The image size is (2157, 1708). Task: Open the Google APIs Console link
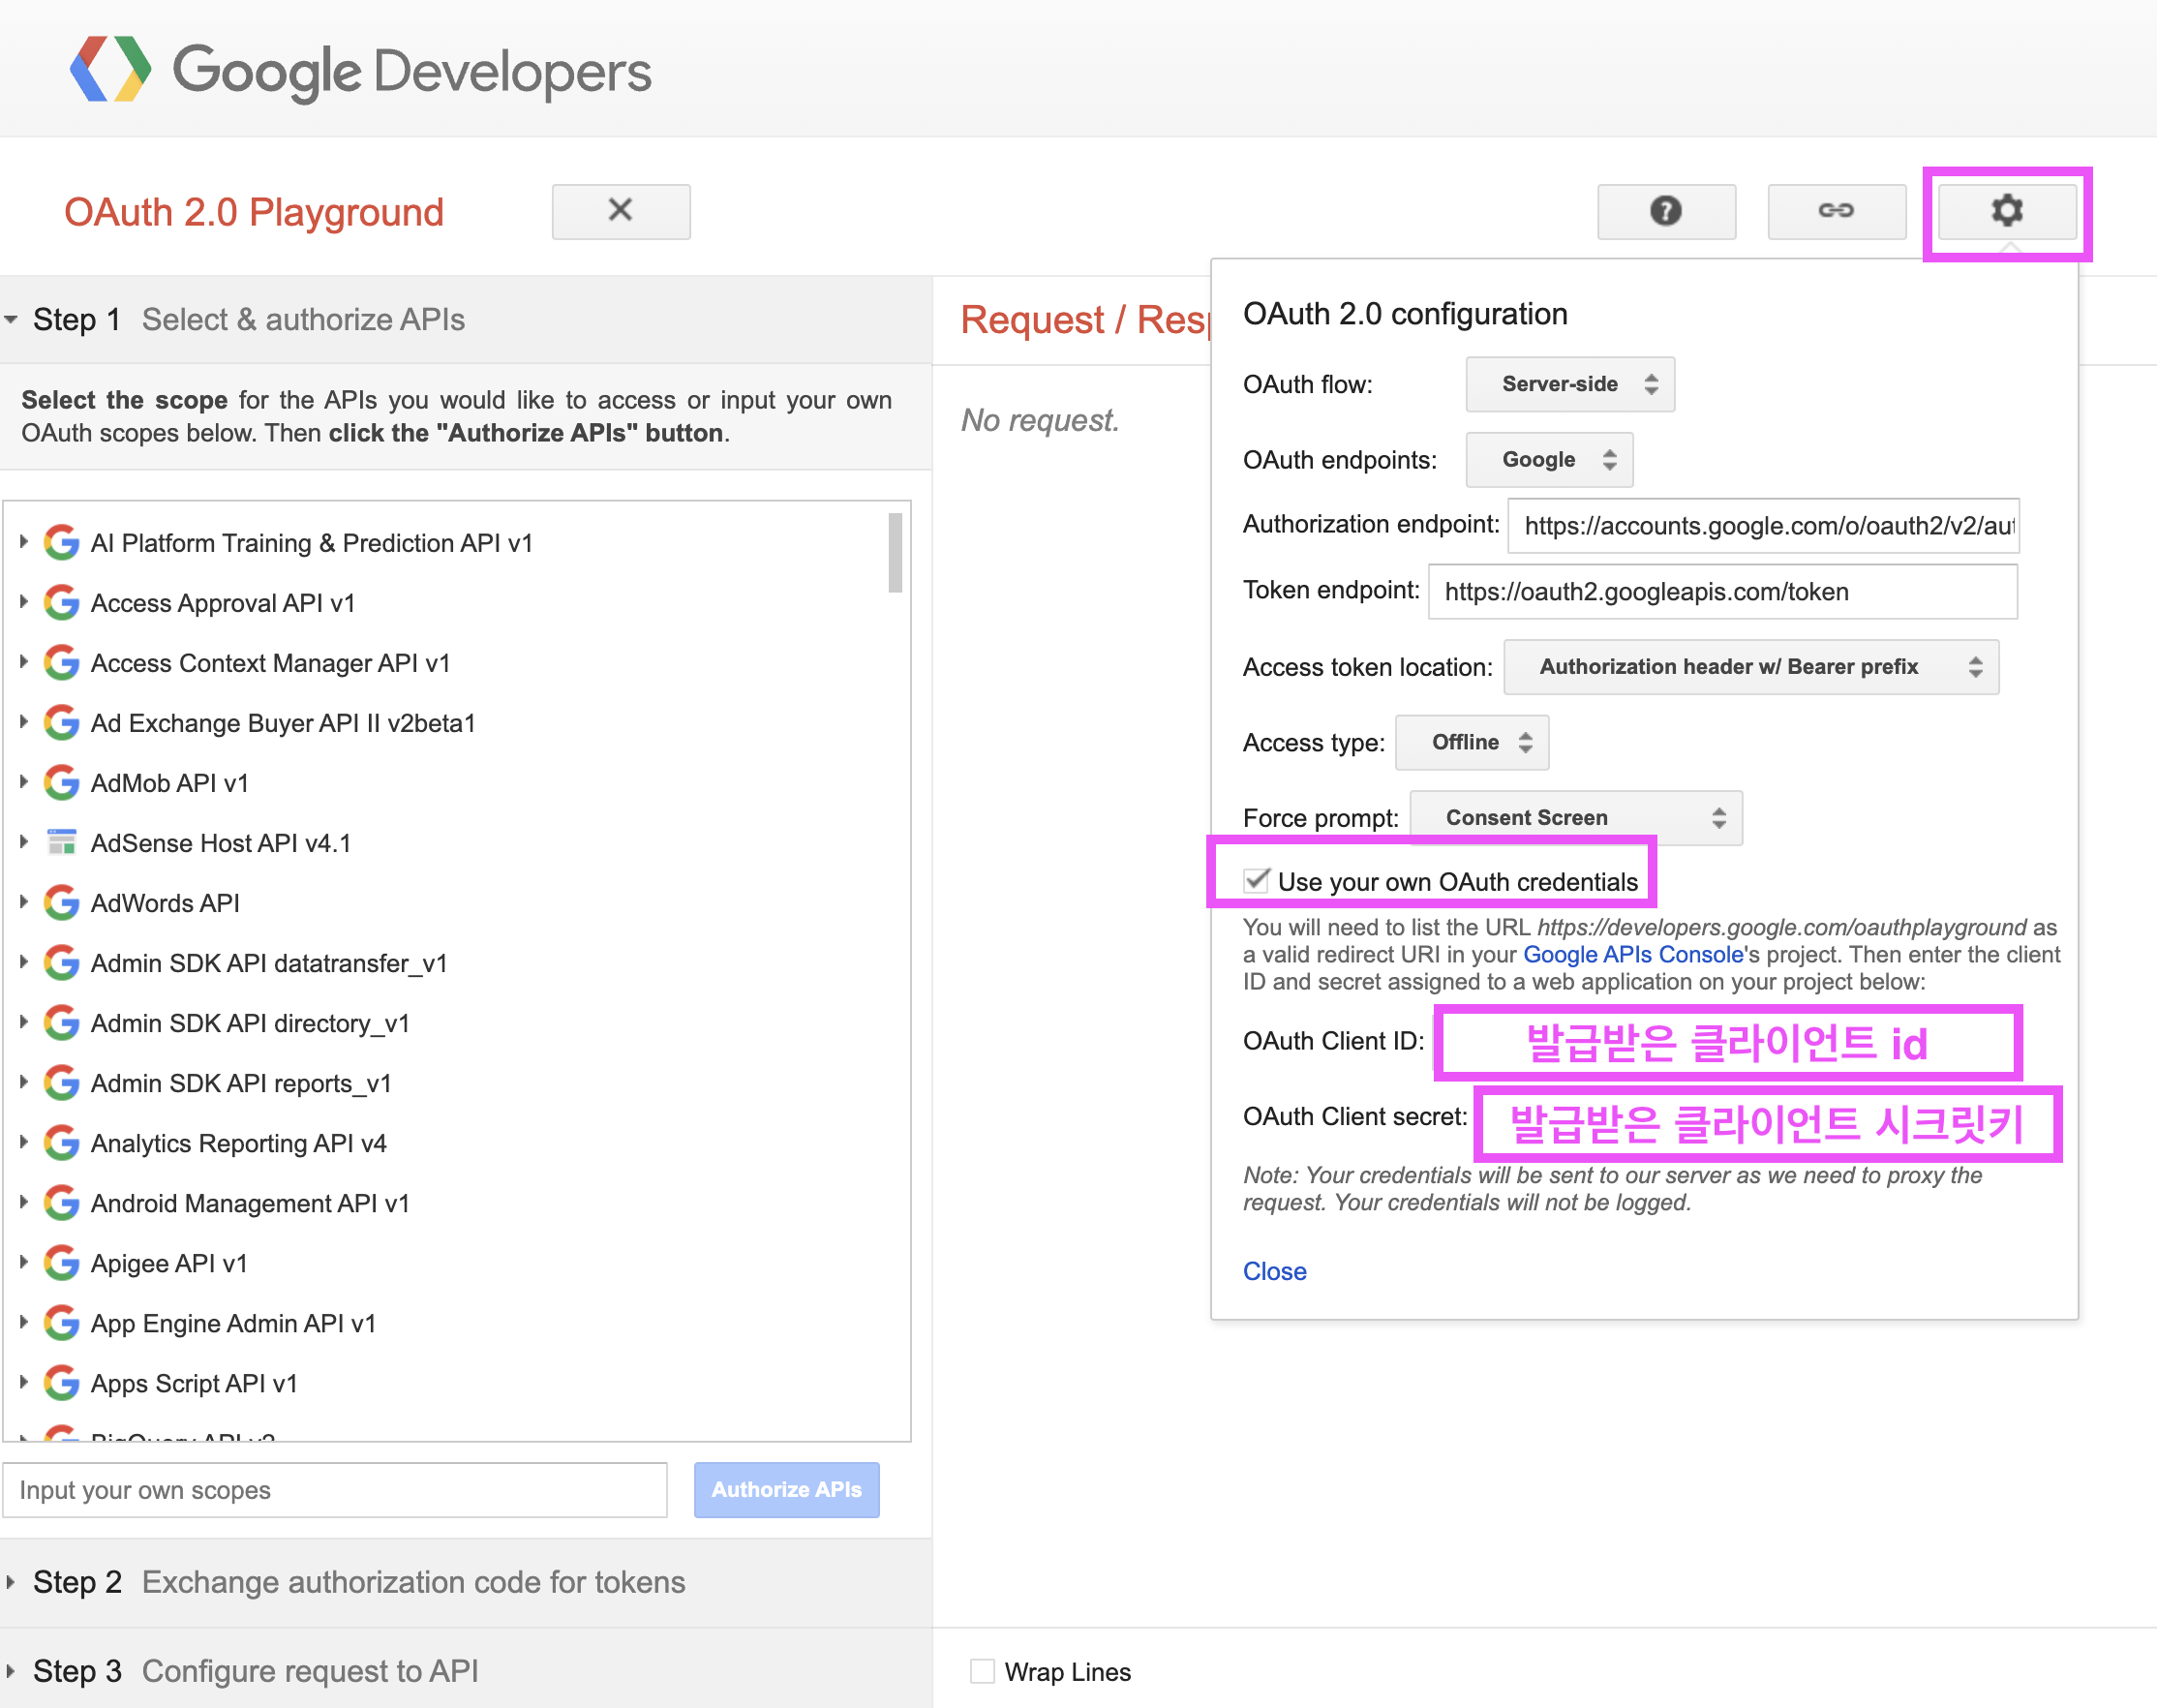coord(1632,955)
